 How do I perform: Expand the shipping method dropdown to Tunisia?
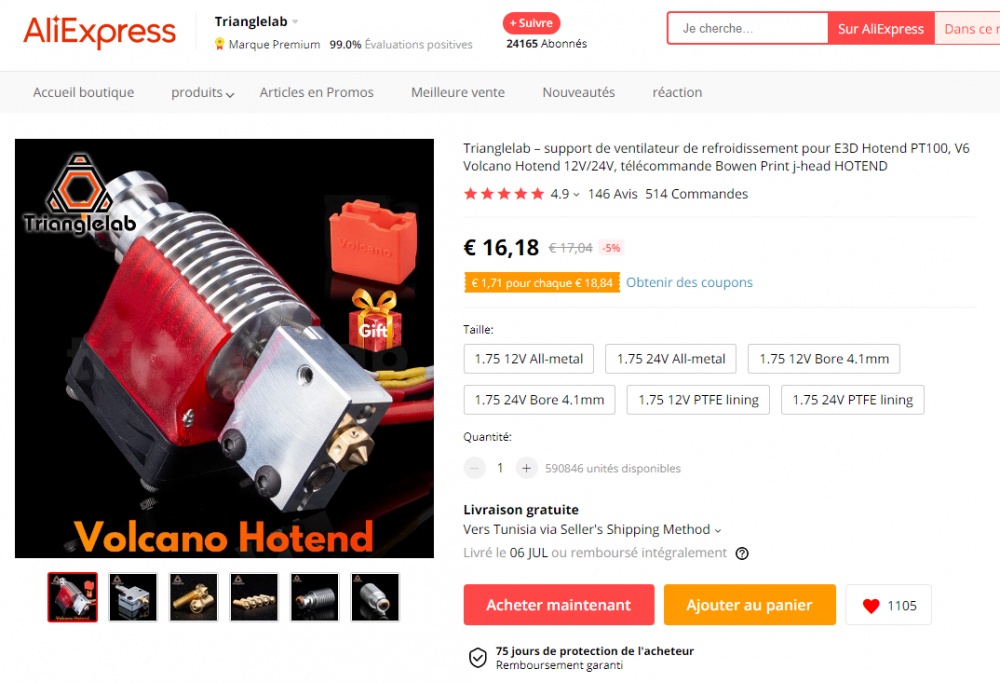click(x=718, y=530)
